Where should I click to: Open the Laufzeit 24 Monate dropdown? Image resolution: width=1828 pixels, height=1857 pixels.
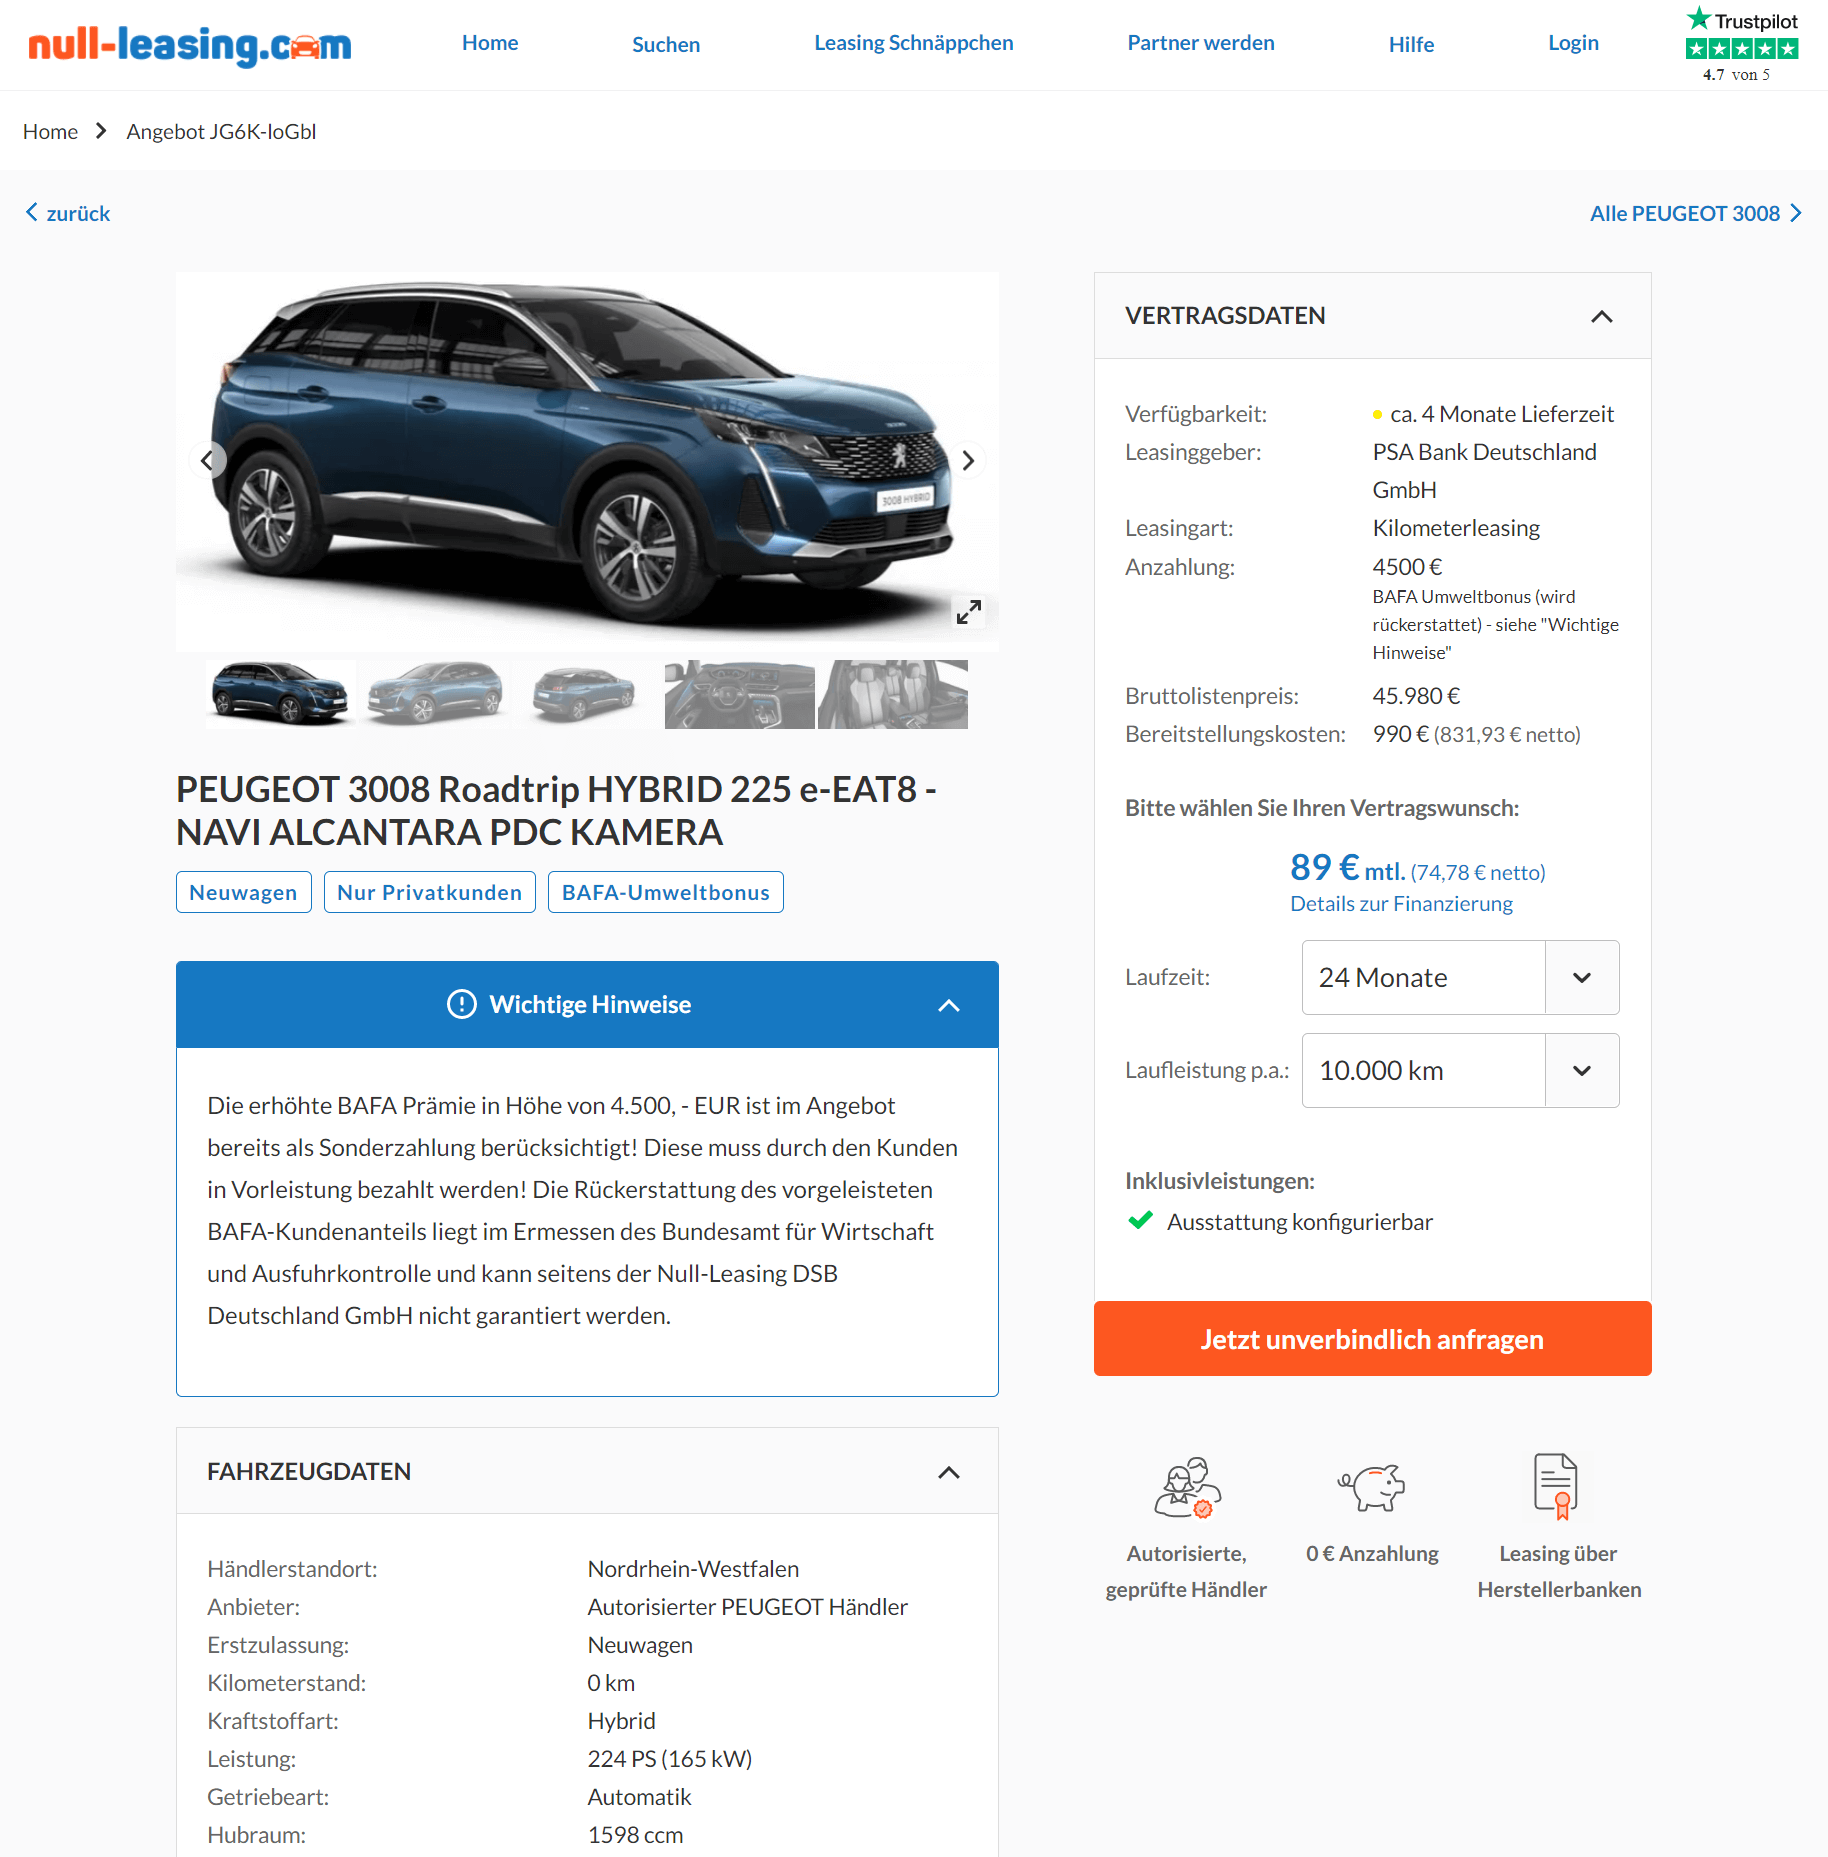(1460, 977)
